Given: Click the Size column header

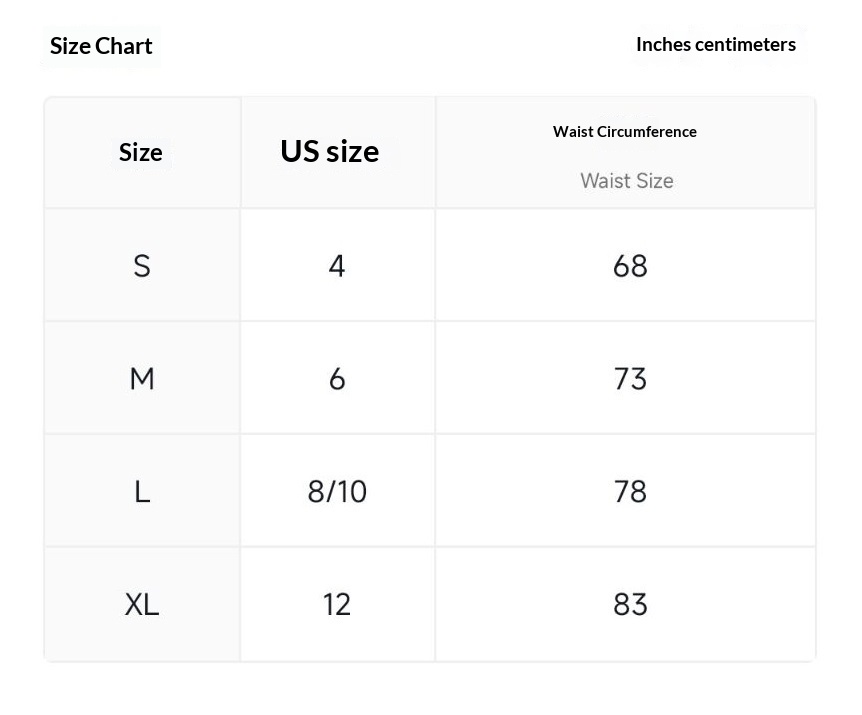Looking at the screenshot, I should point(141,152).
